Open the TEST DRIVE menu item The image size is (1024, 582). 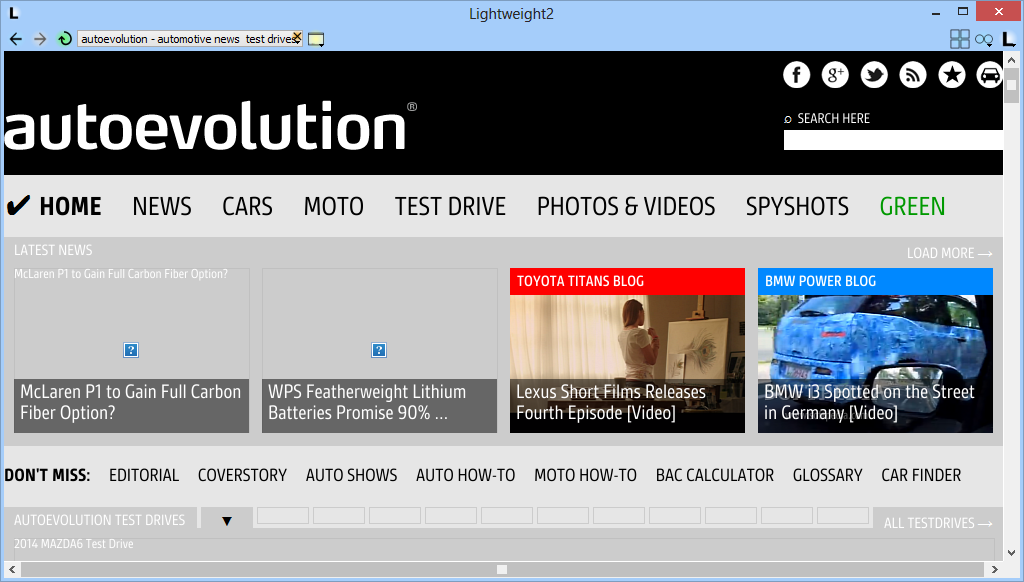[450, 206]
